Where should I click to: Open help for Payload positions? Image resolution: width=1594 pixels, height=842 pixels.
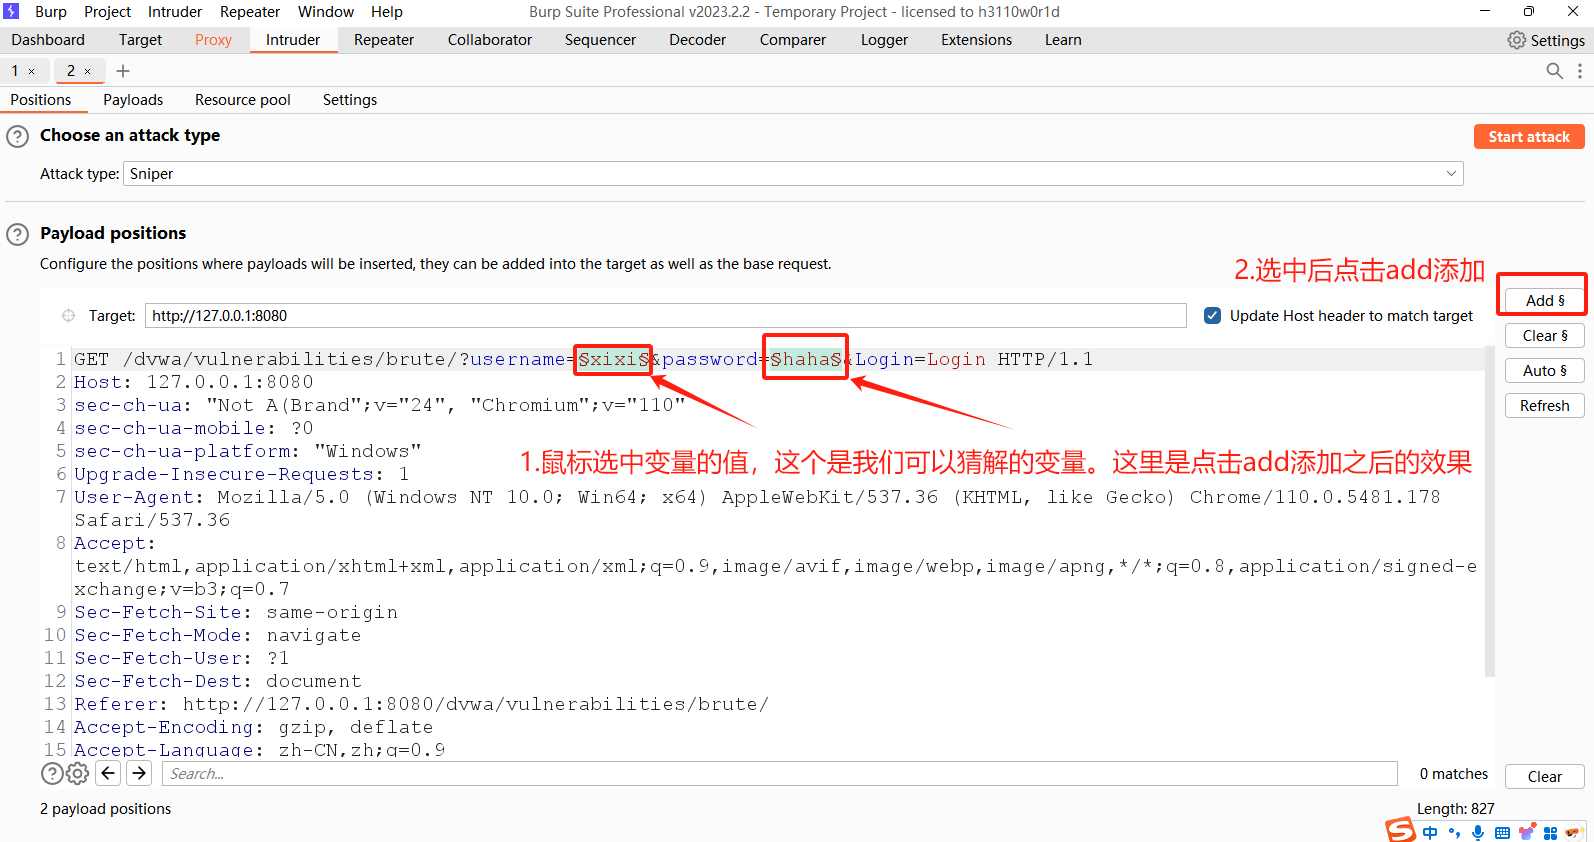pyautogui.click(x=18, y=234)
